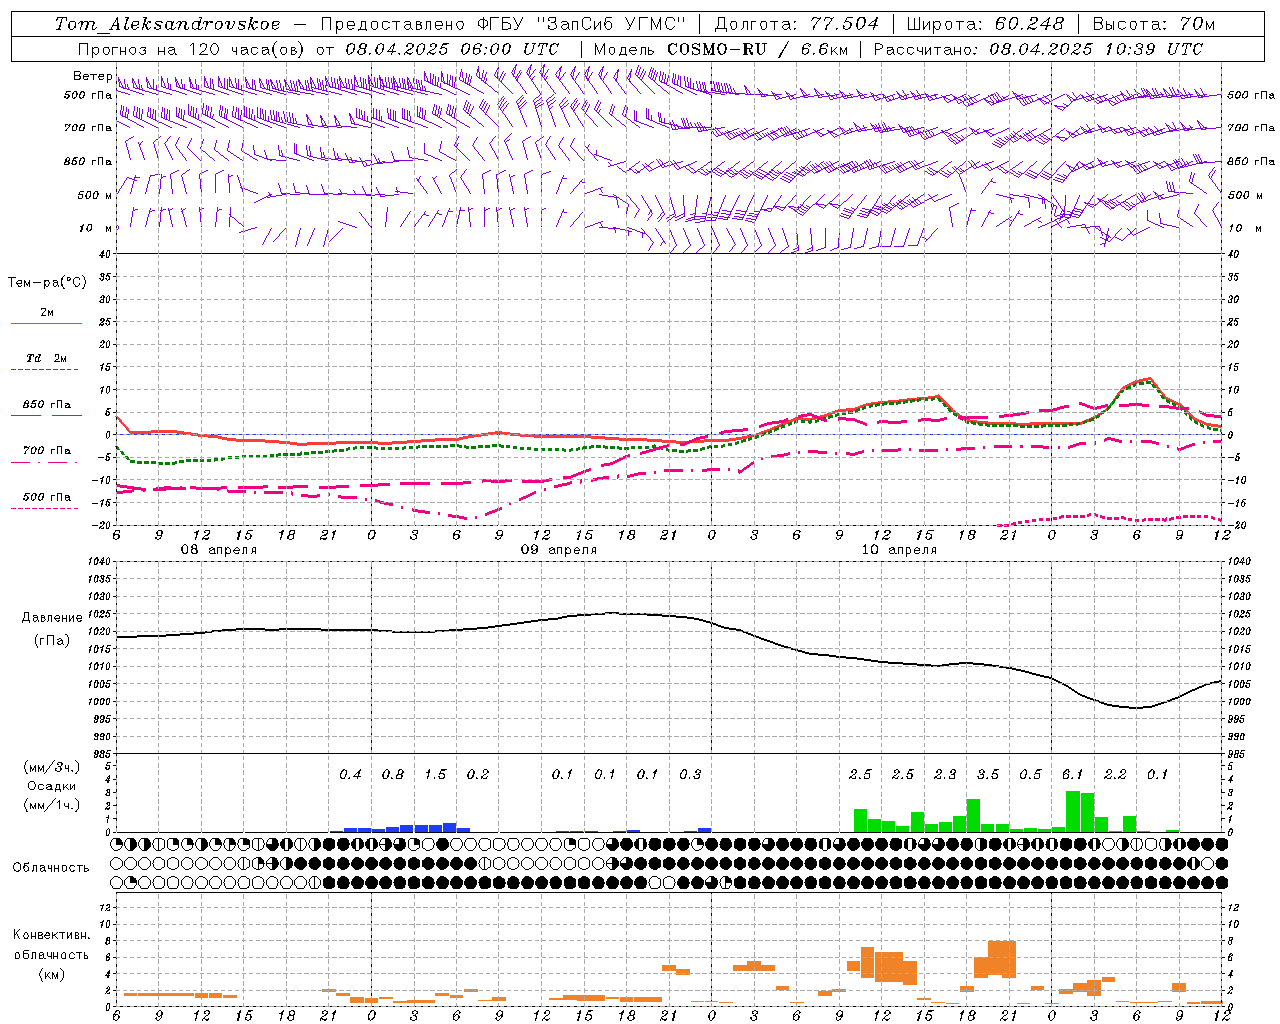Image resolution: width=1280 pixels, height=1024 pixels.
Task: Click the precipitation value 0.4
Action: 350,774
